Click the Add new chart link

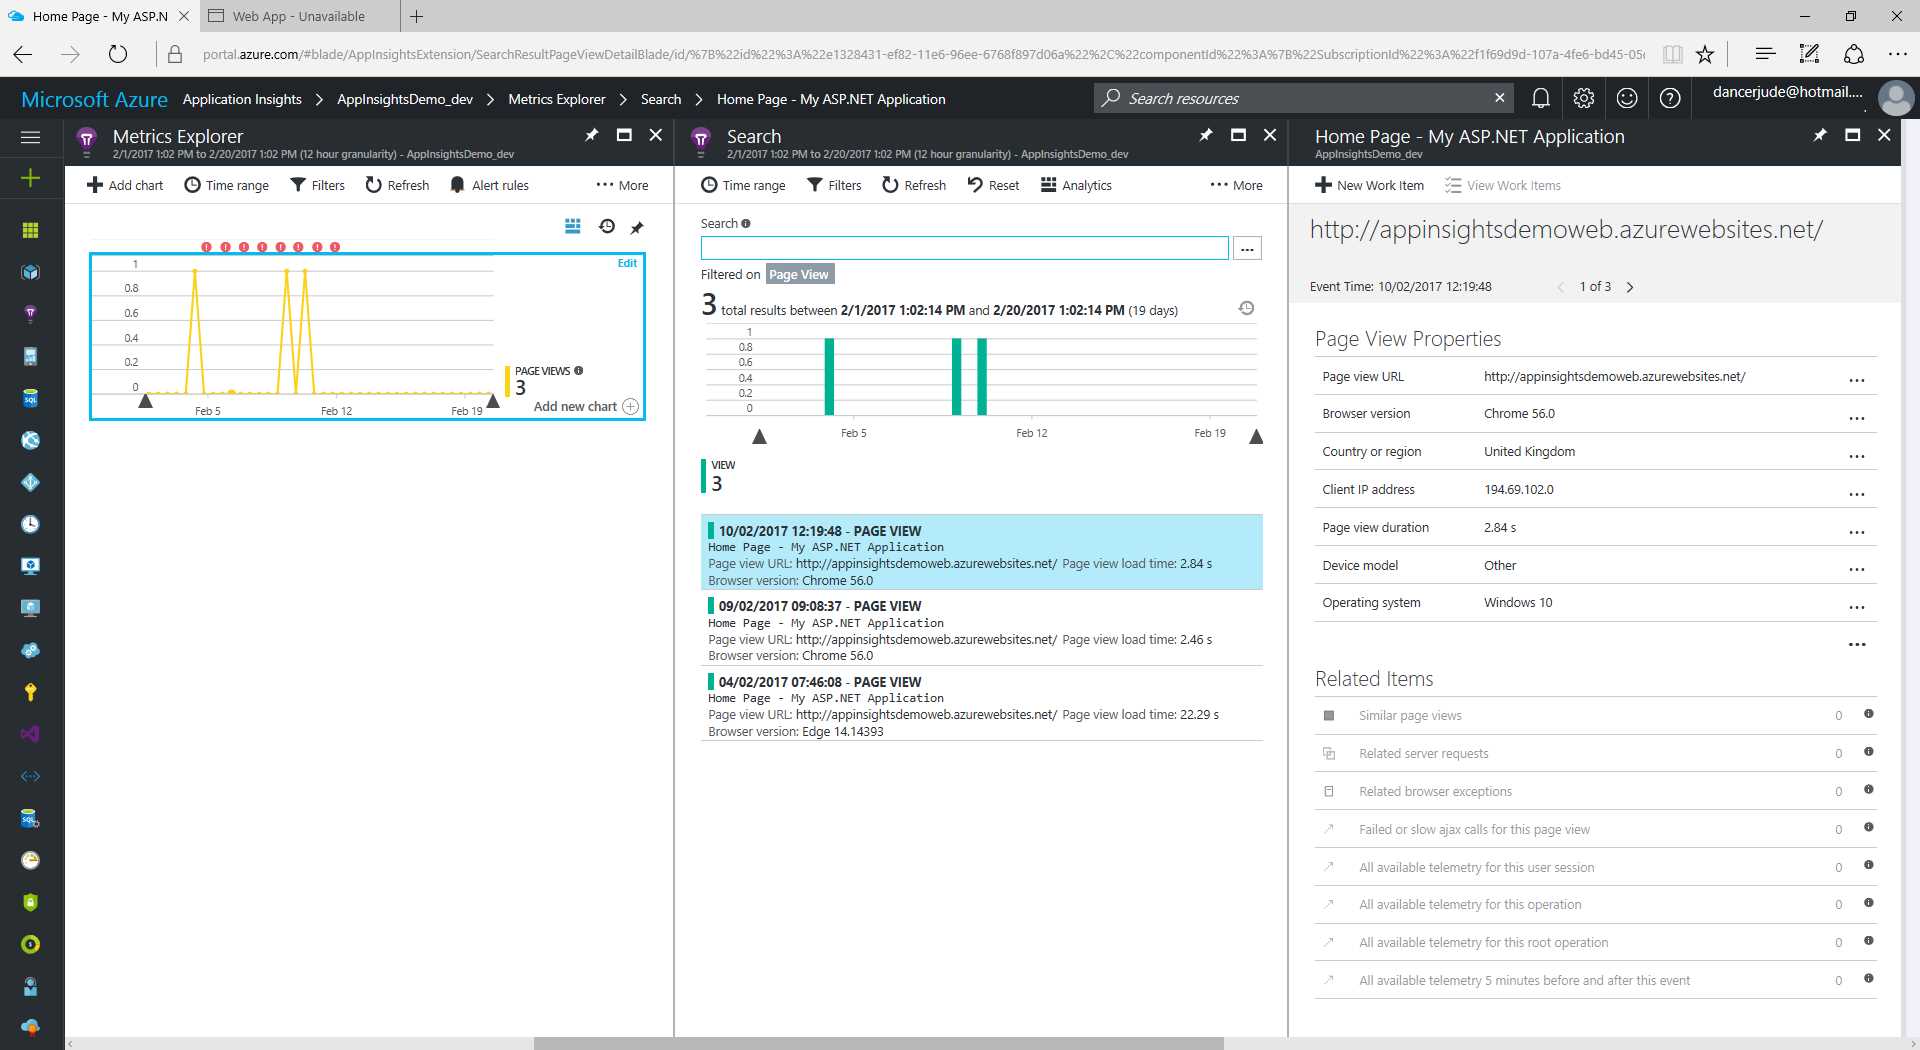pyautogui.click(x=575, y=406)
